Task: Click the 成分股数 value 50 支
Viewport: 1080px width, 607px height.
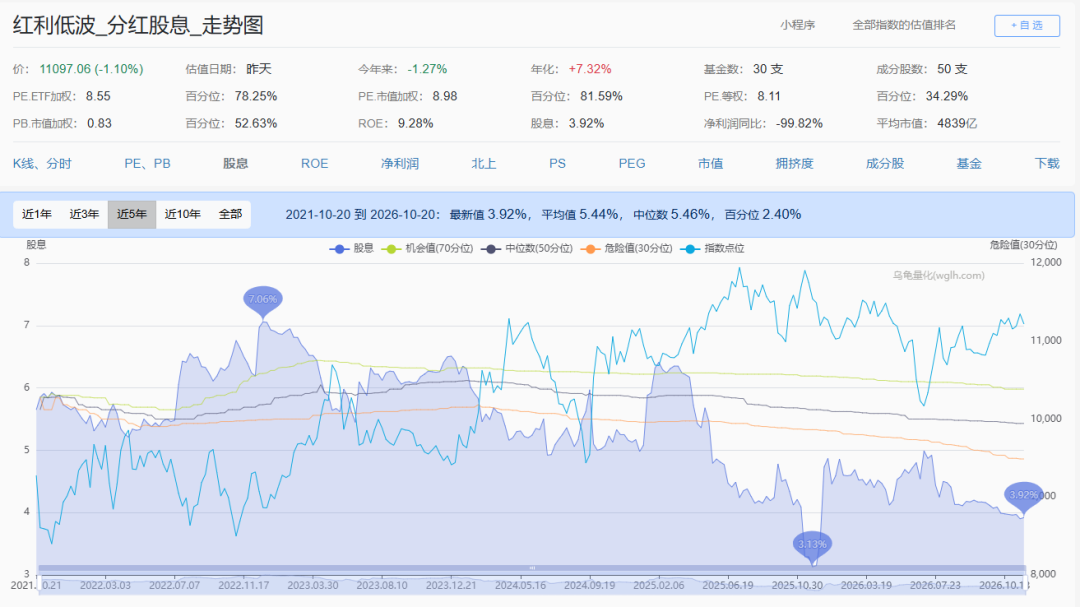Action: pyautogui.click(x=952, y=69)
